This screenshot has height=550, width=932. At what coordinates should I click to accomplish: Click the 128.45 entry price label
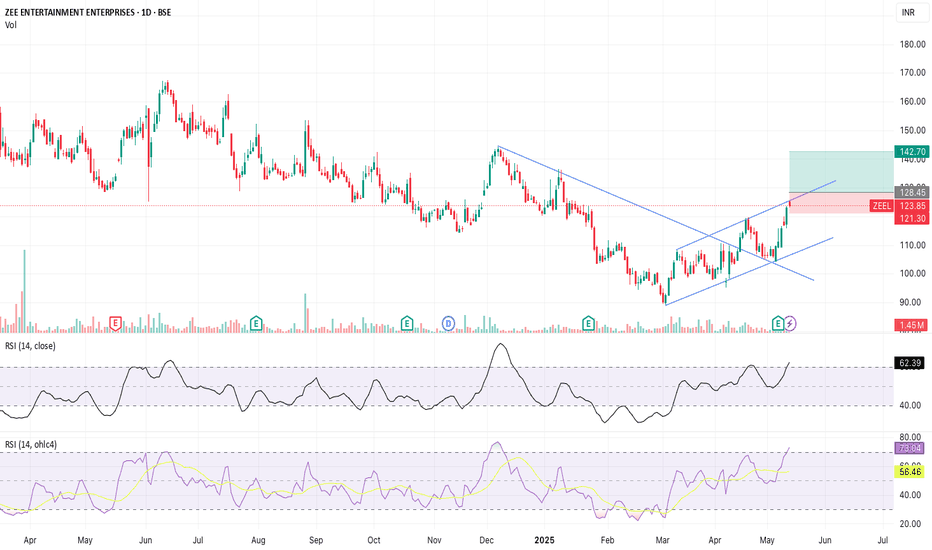click(x=911, y=192)
